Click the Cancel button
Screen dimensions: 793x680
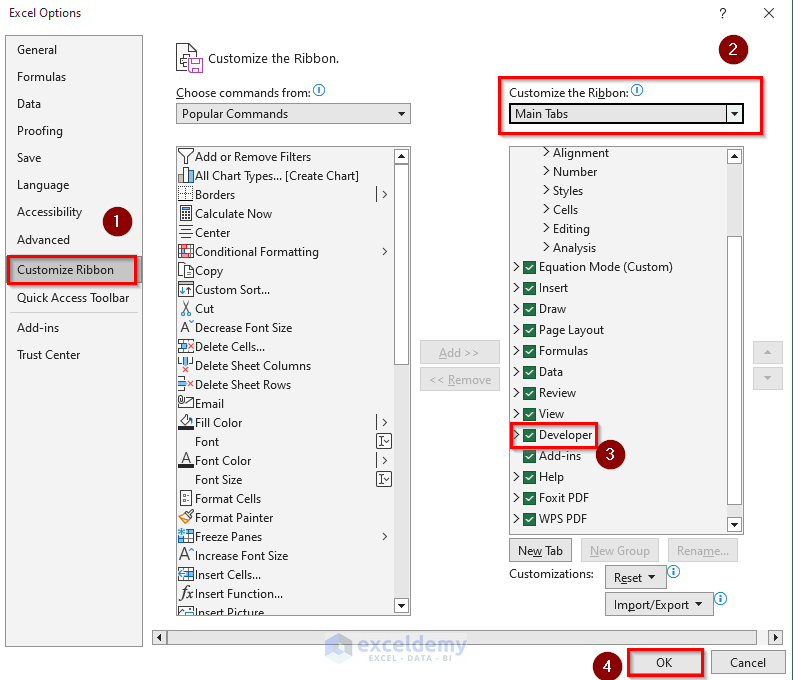pos(747,662)
